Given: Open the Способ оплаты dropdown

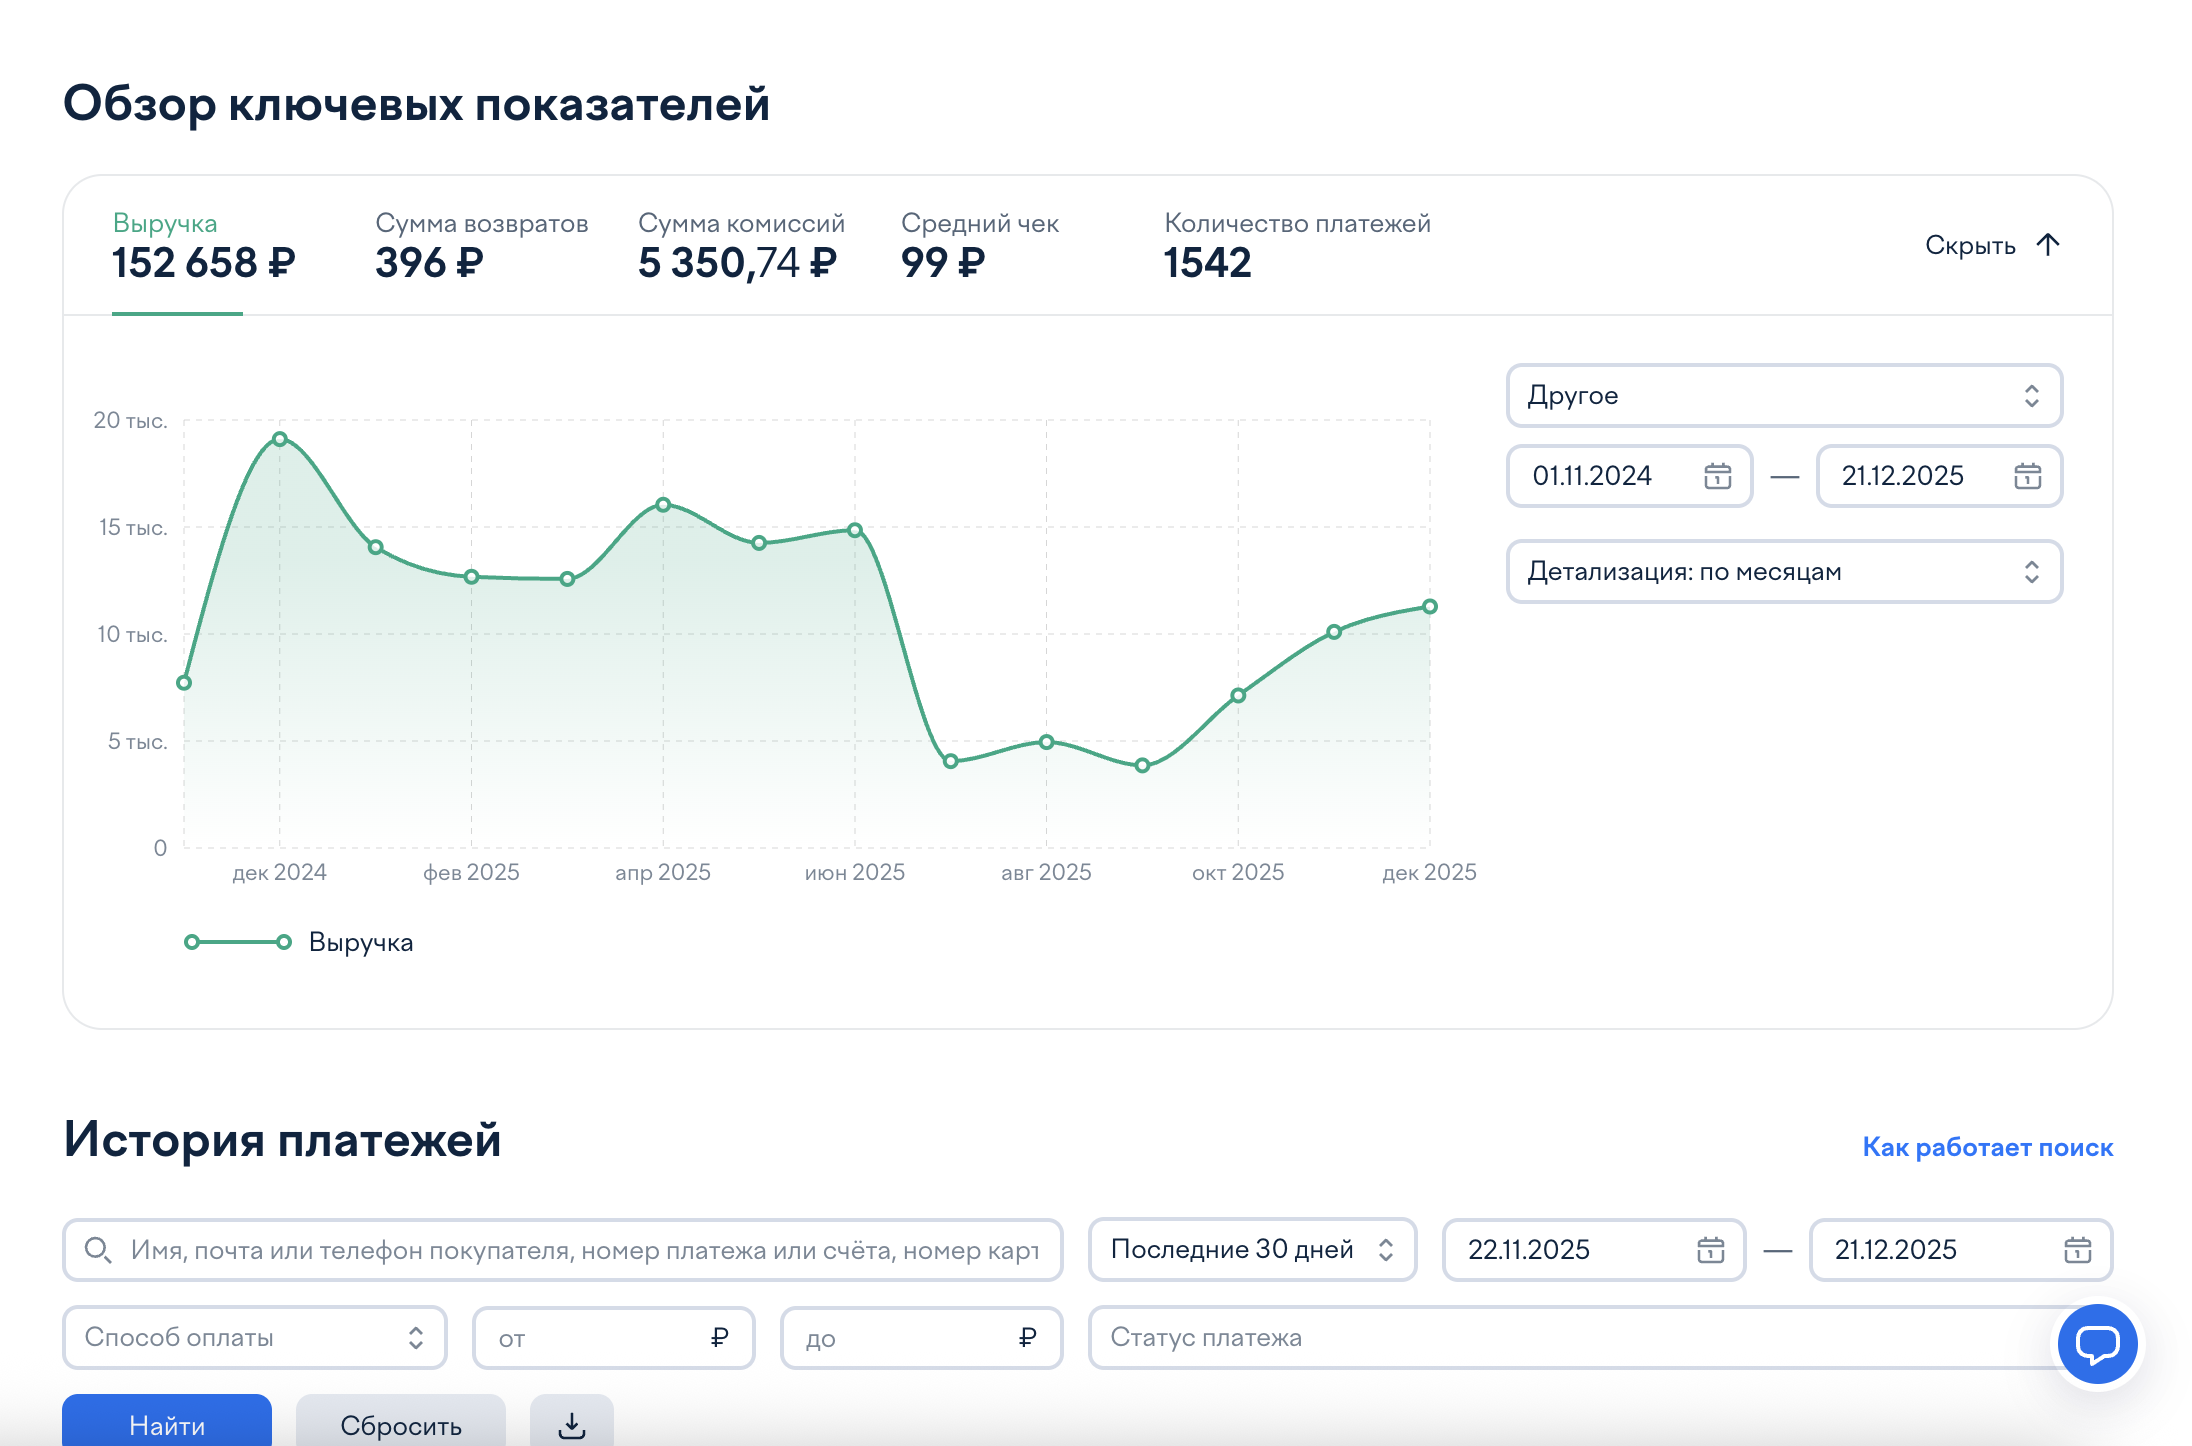Looking at the screenshot, I should [254, 1338].
